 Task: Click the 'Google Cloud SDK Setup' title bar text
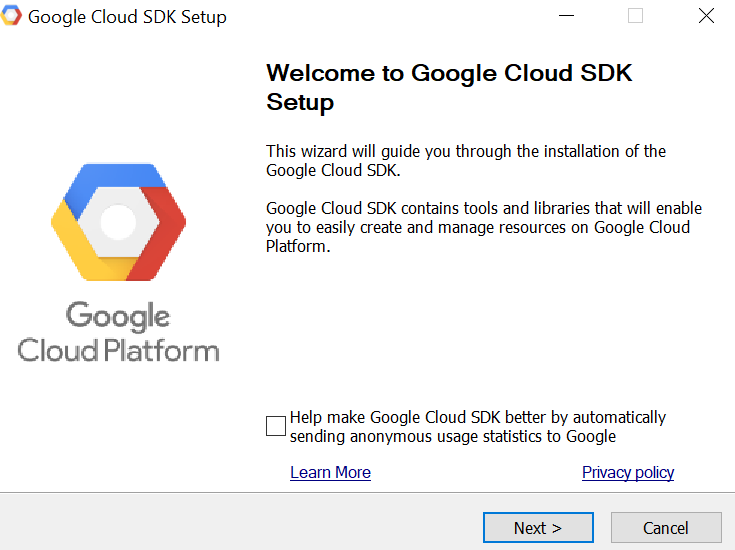click(x=127, y=17)
